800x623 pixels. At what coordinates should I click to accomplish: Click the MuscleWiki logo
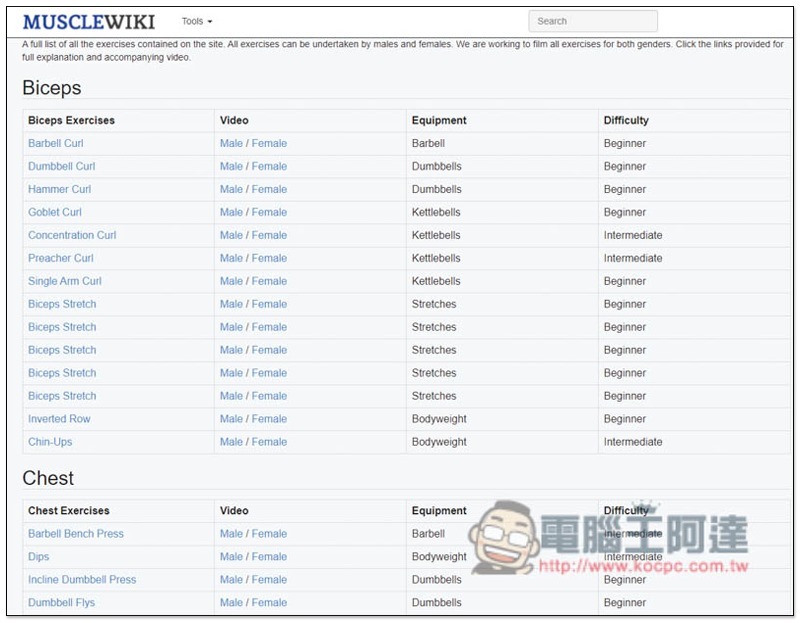tap(88, 21)
